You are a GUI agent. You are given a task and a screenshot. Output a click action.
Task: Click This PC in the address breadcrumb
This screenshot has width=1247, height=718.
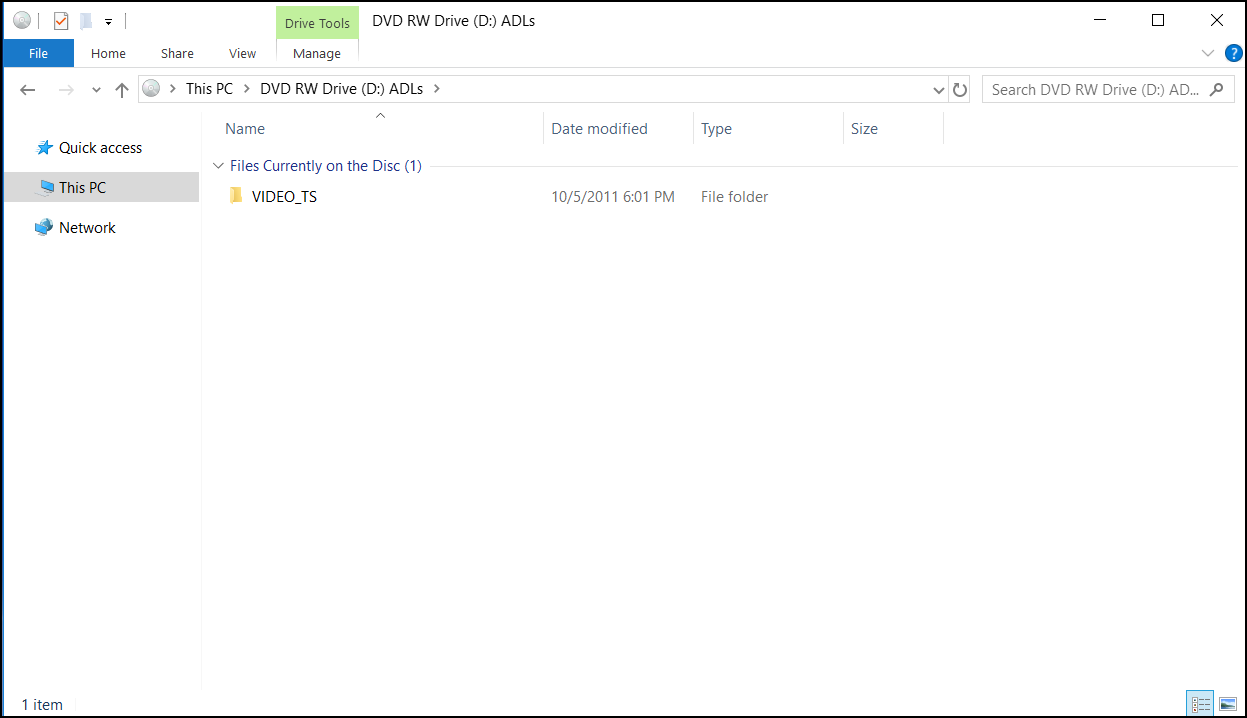click(x=209, y=88)
